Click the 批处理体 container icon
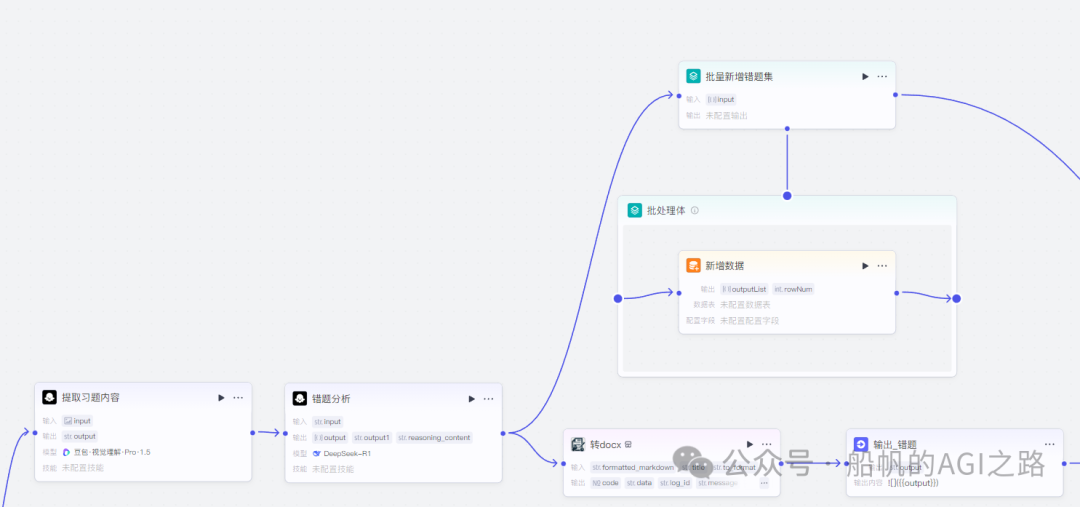The image size is (1080, 507). point(634,210)
